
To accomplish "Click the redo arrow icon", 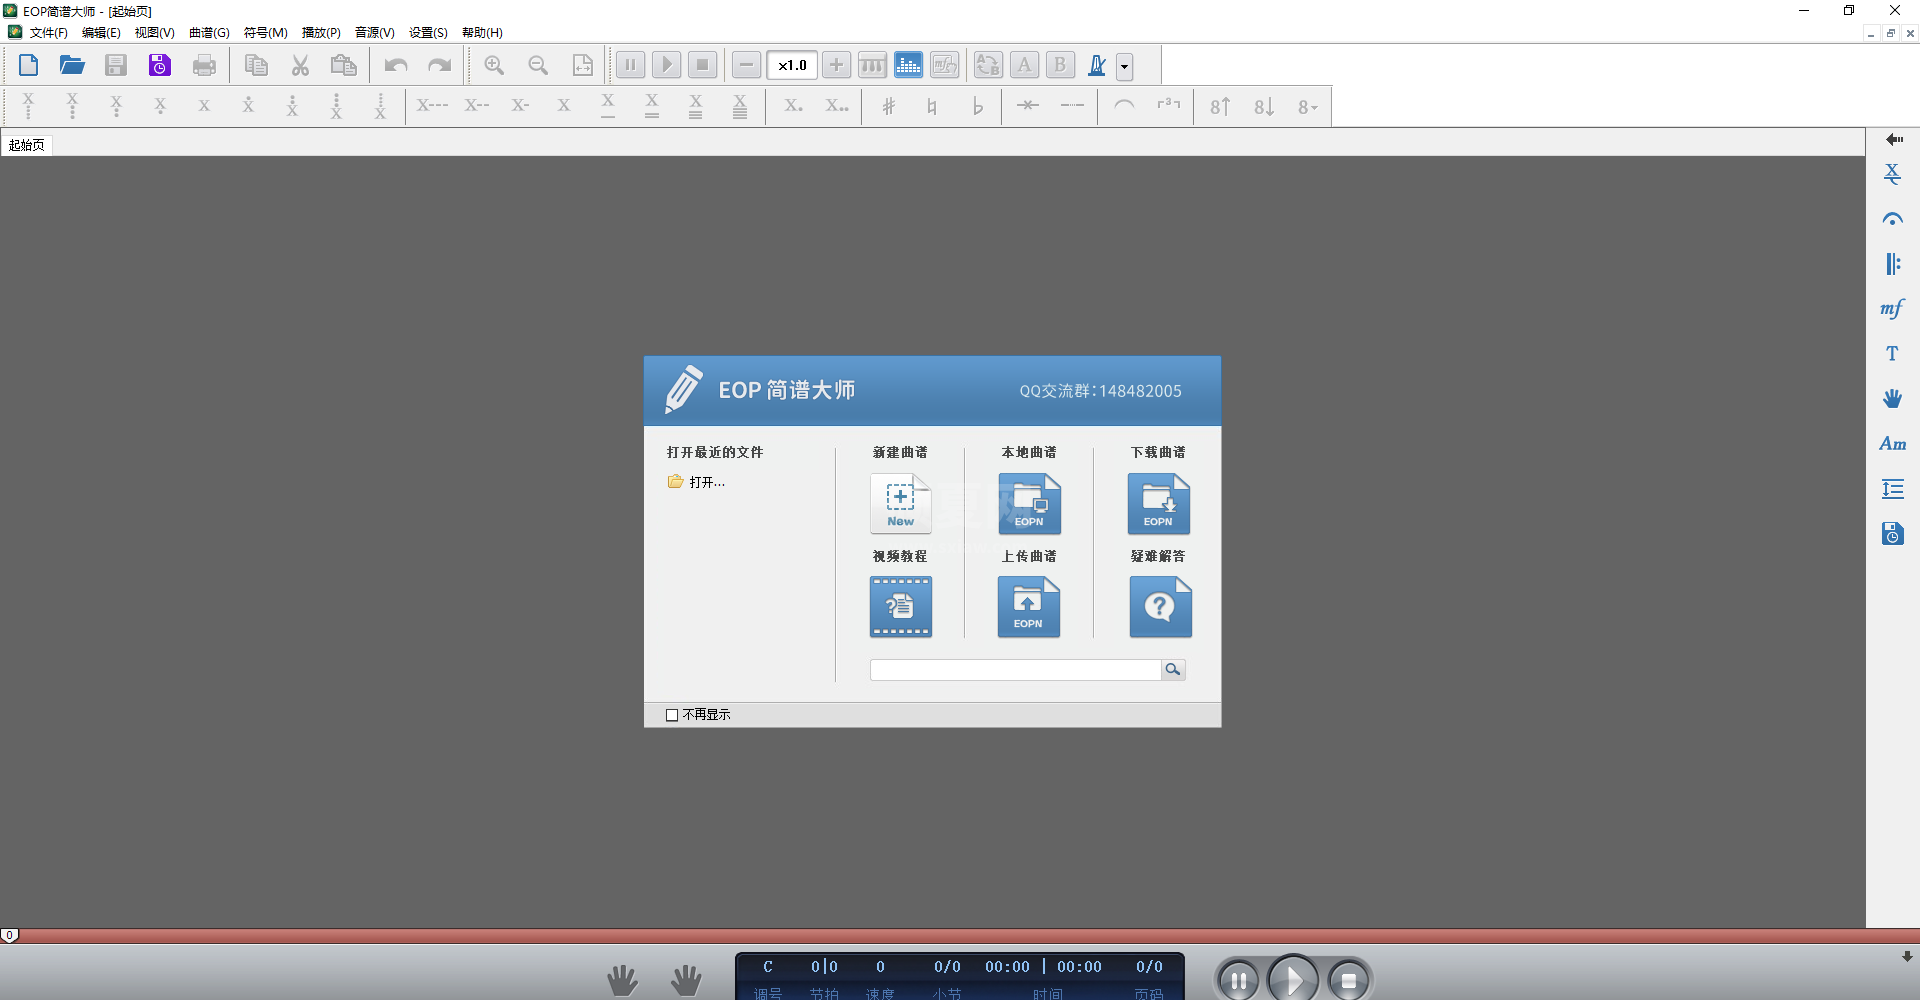I will (x=440, y=66).
